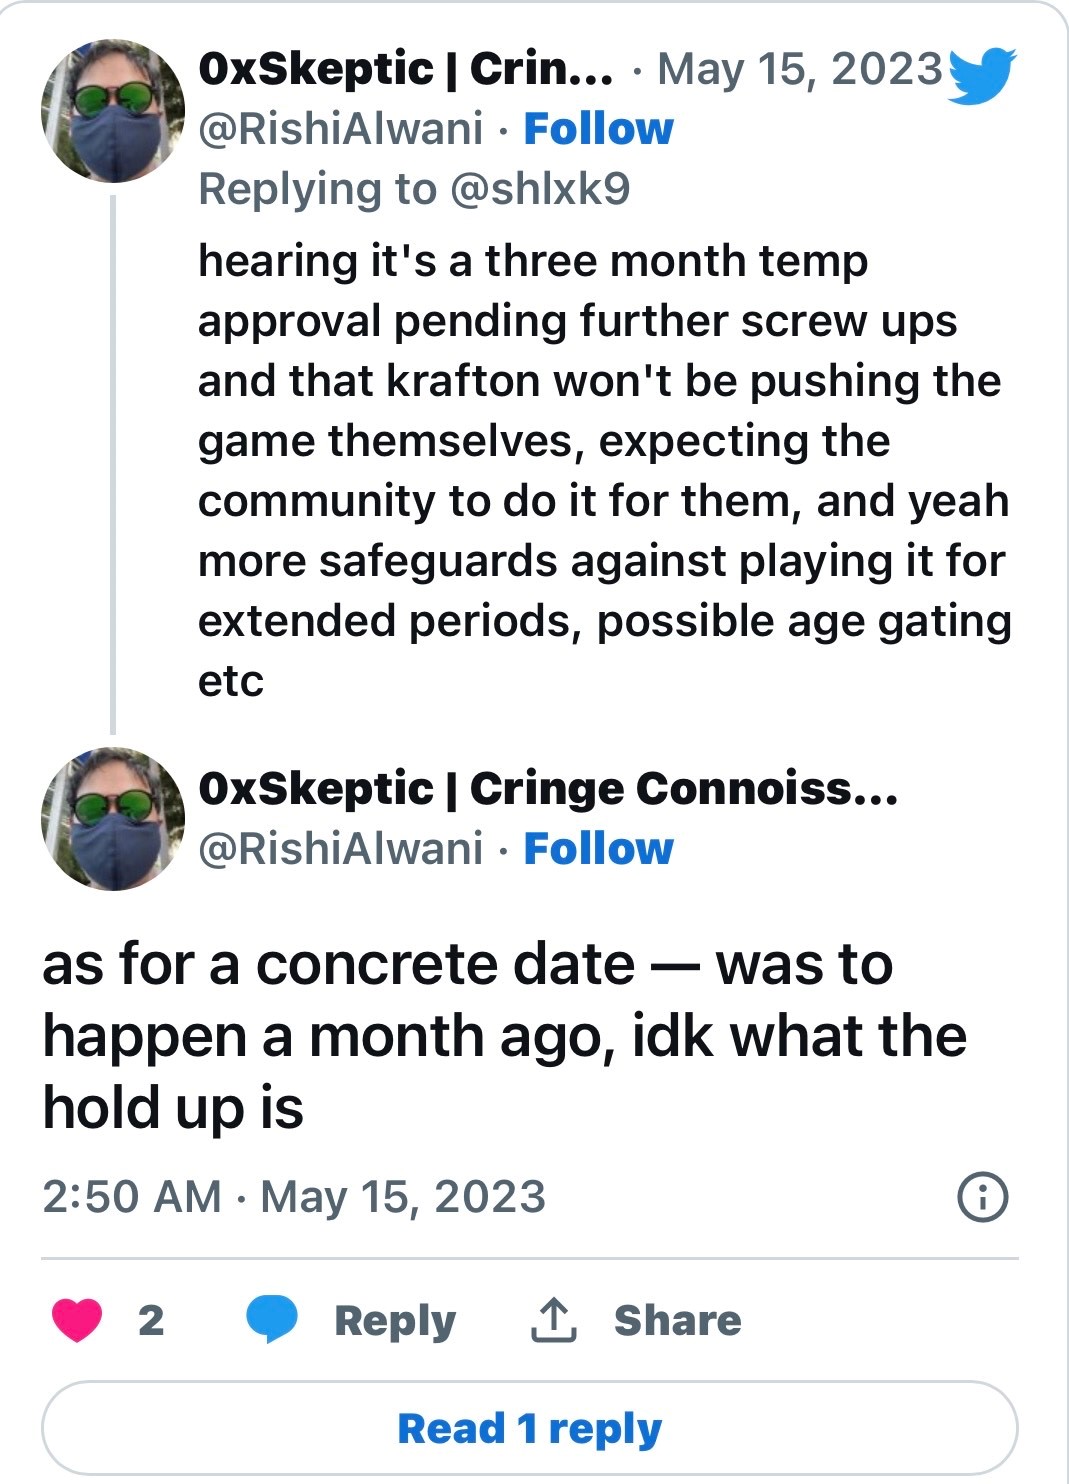Click the '2:50 AM · May 15, 2023' timestamp
The height and width of the screenshot is (1484, 1069).
294,1197
